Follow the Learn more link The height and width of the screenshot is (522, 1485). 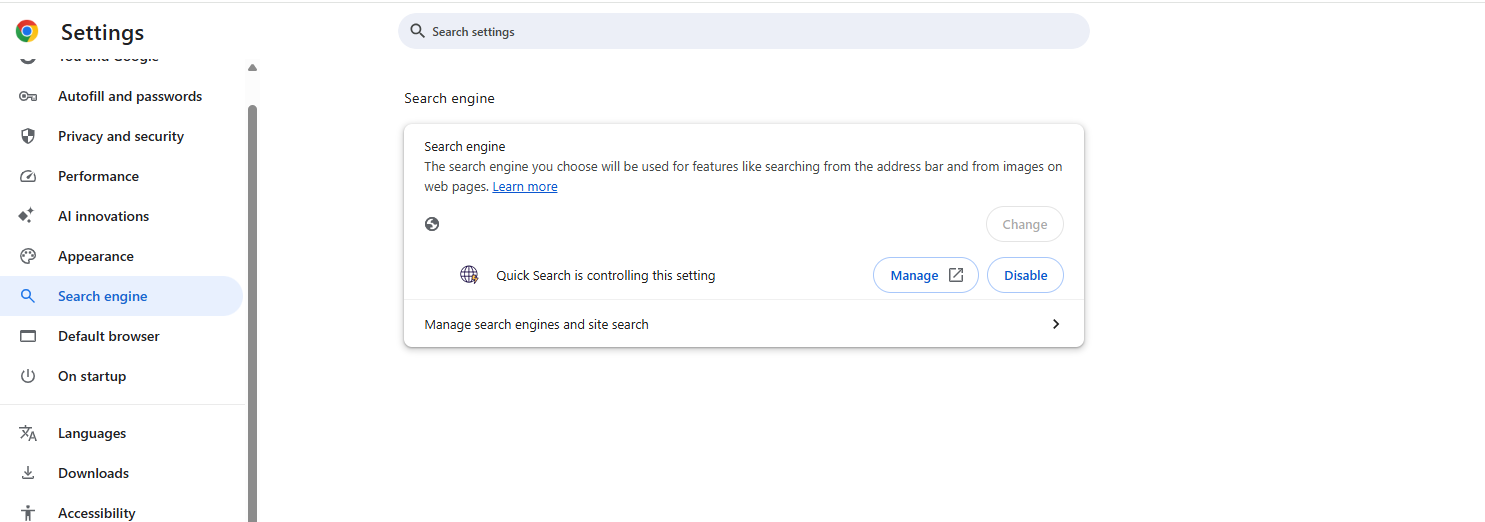[x=525, y=187]
